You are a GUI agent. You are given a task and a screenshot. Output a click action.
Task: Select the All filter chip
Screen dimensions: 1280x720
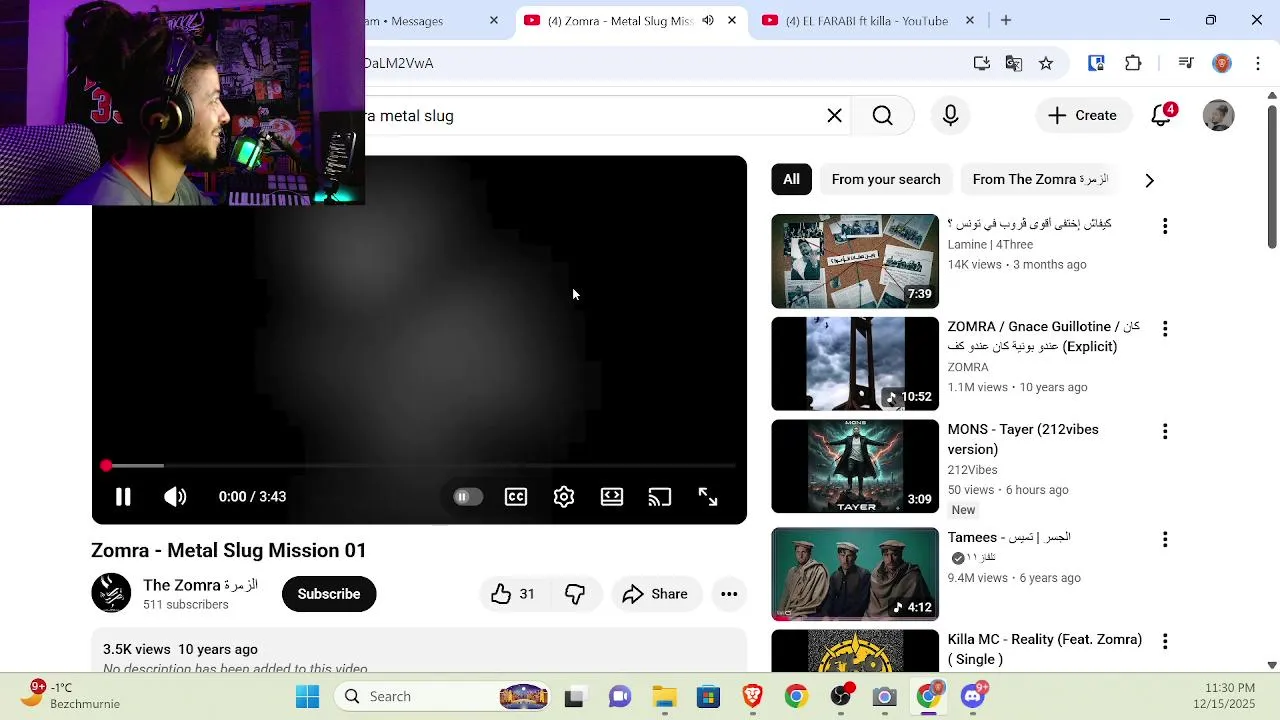791,180
